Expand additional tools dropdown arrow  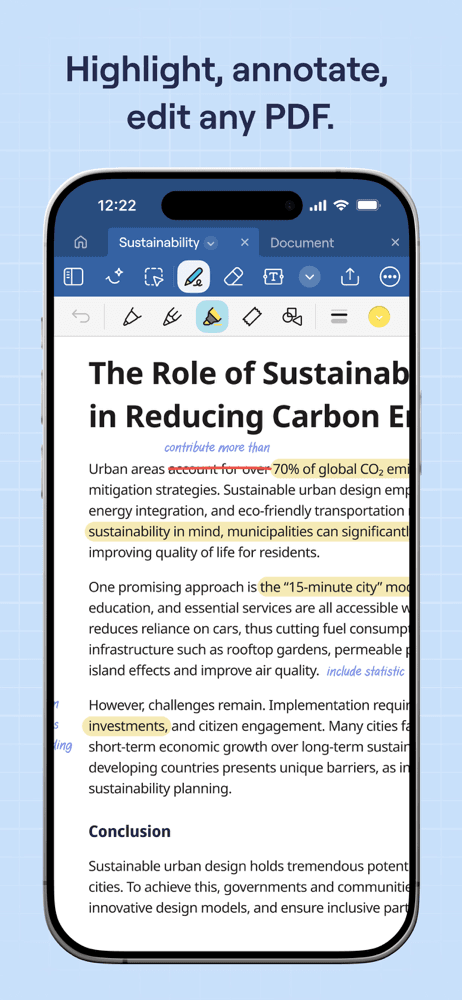[309, 277]
